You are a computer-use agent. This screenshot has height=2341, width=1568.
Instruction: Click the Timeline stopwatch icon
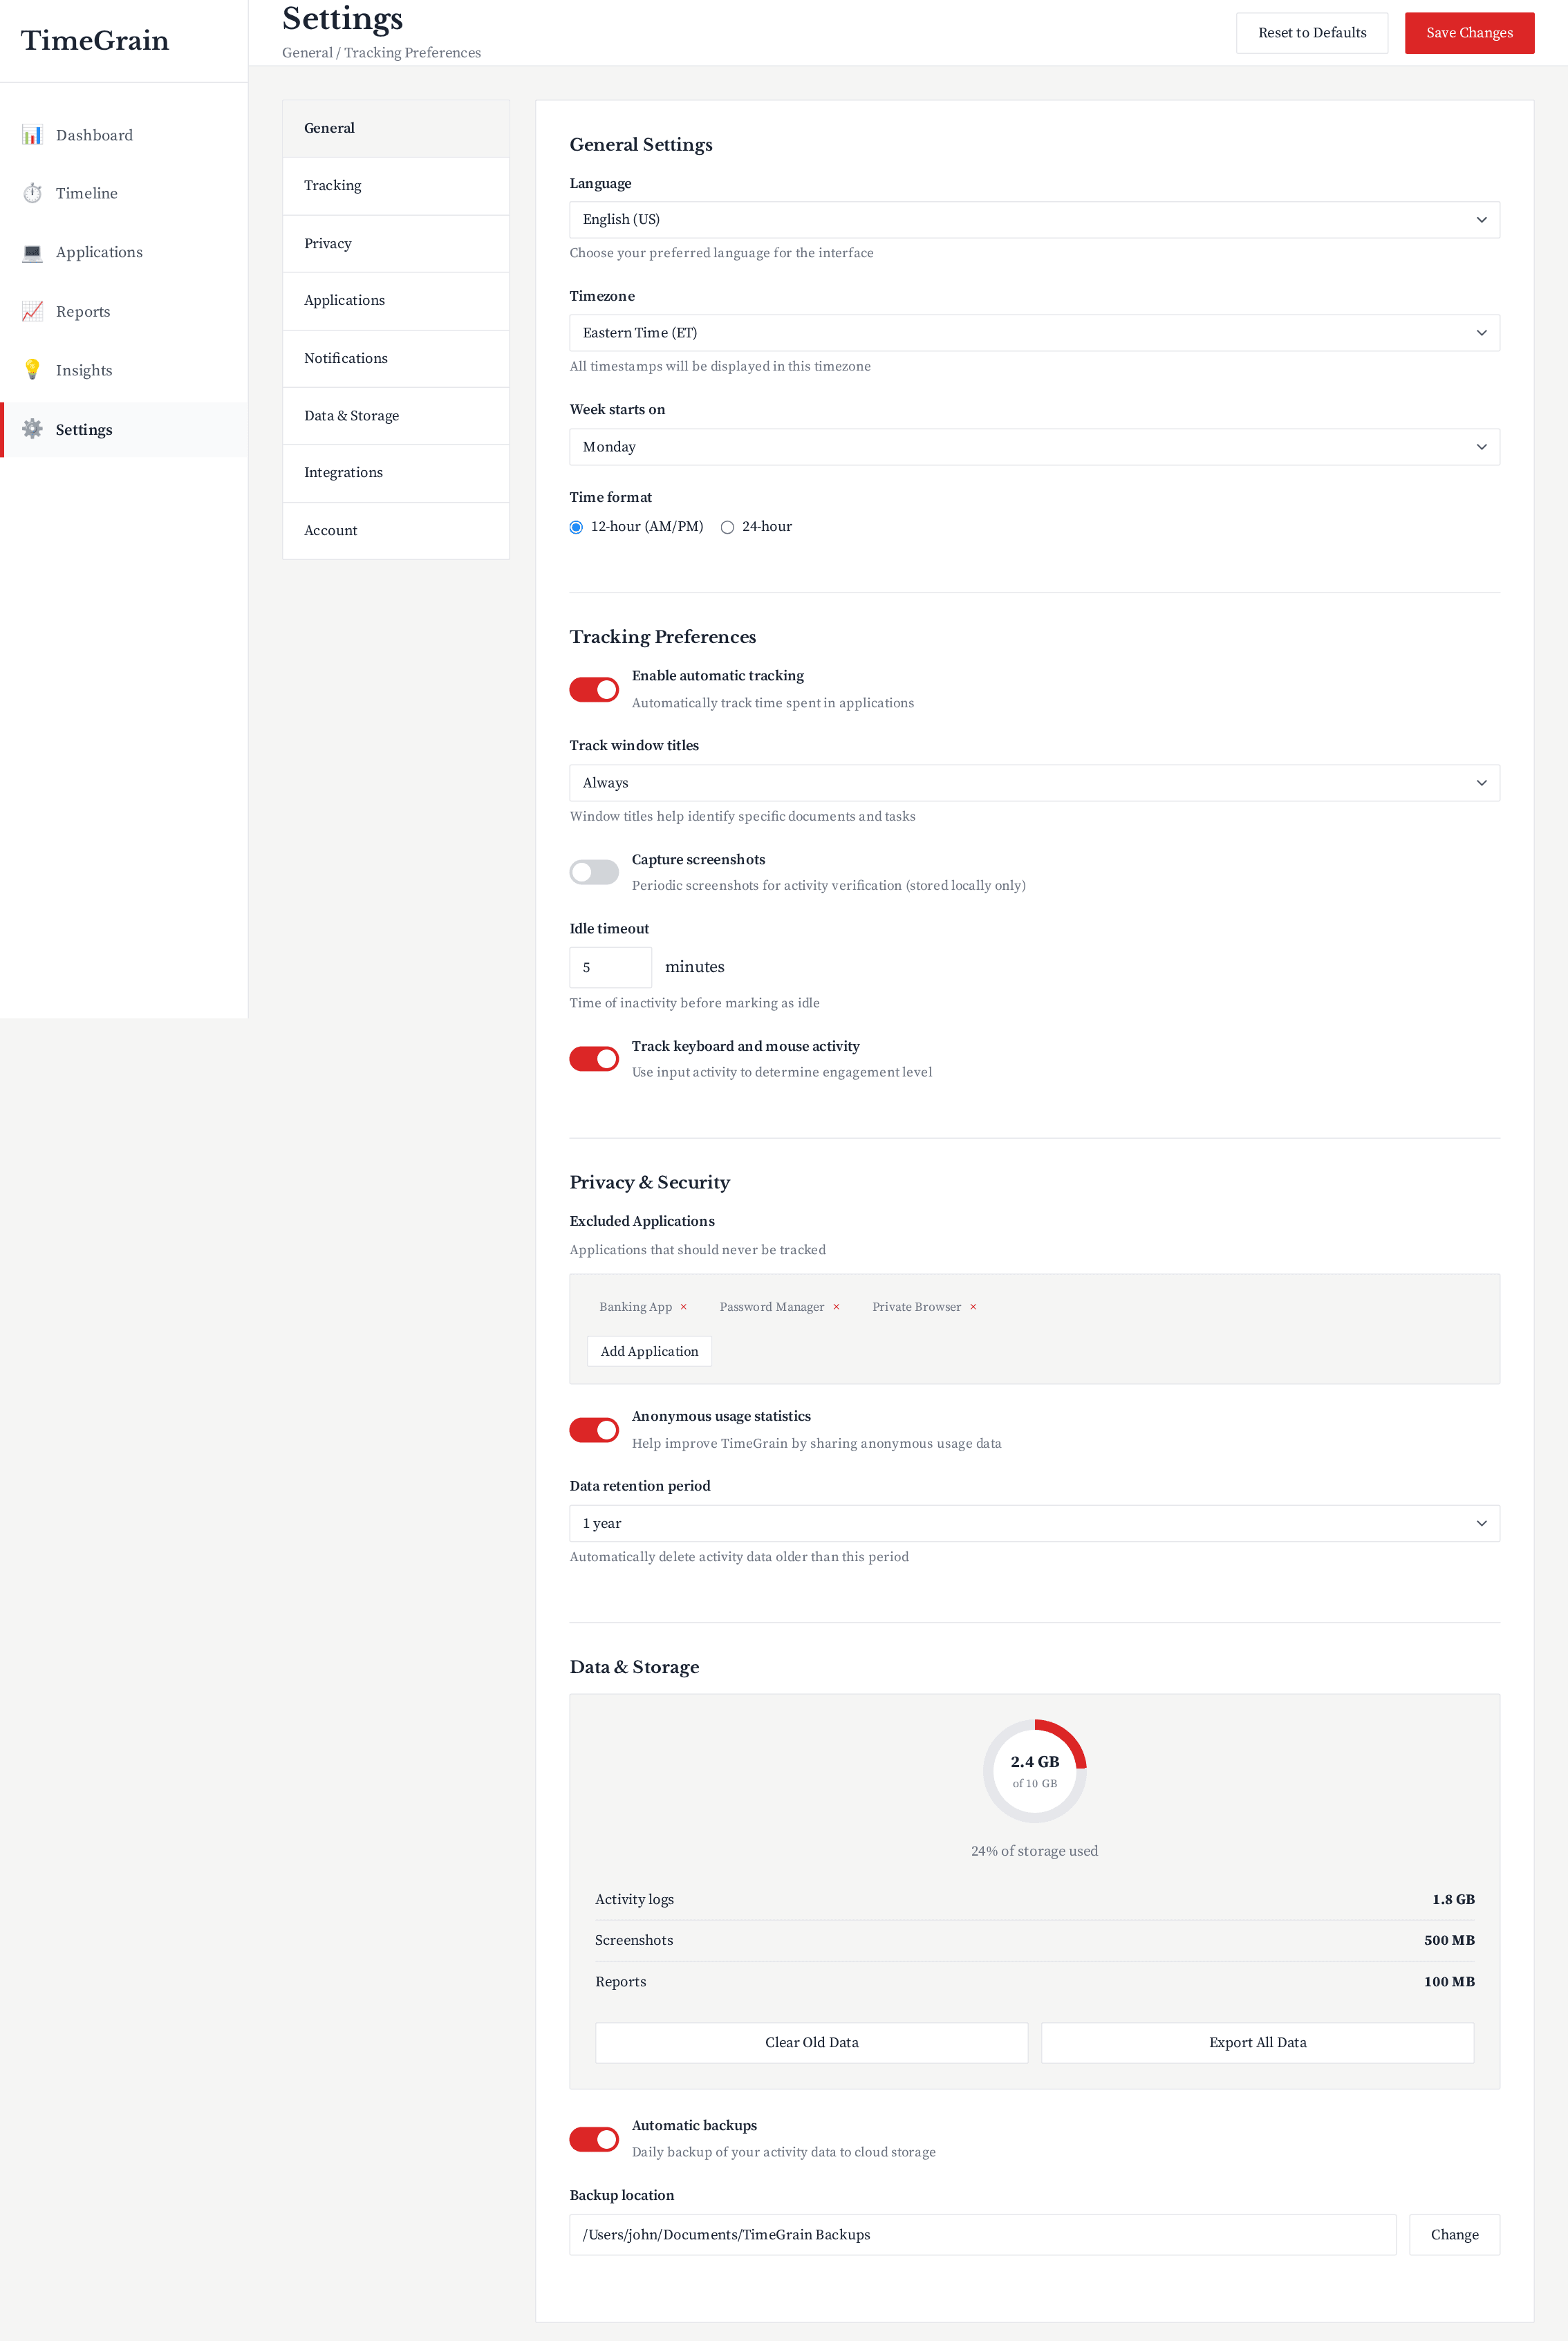(32, 193)
